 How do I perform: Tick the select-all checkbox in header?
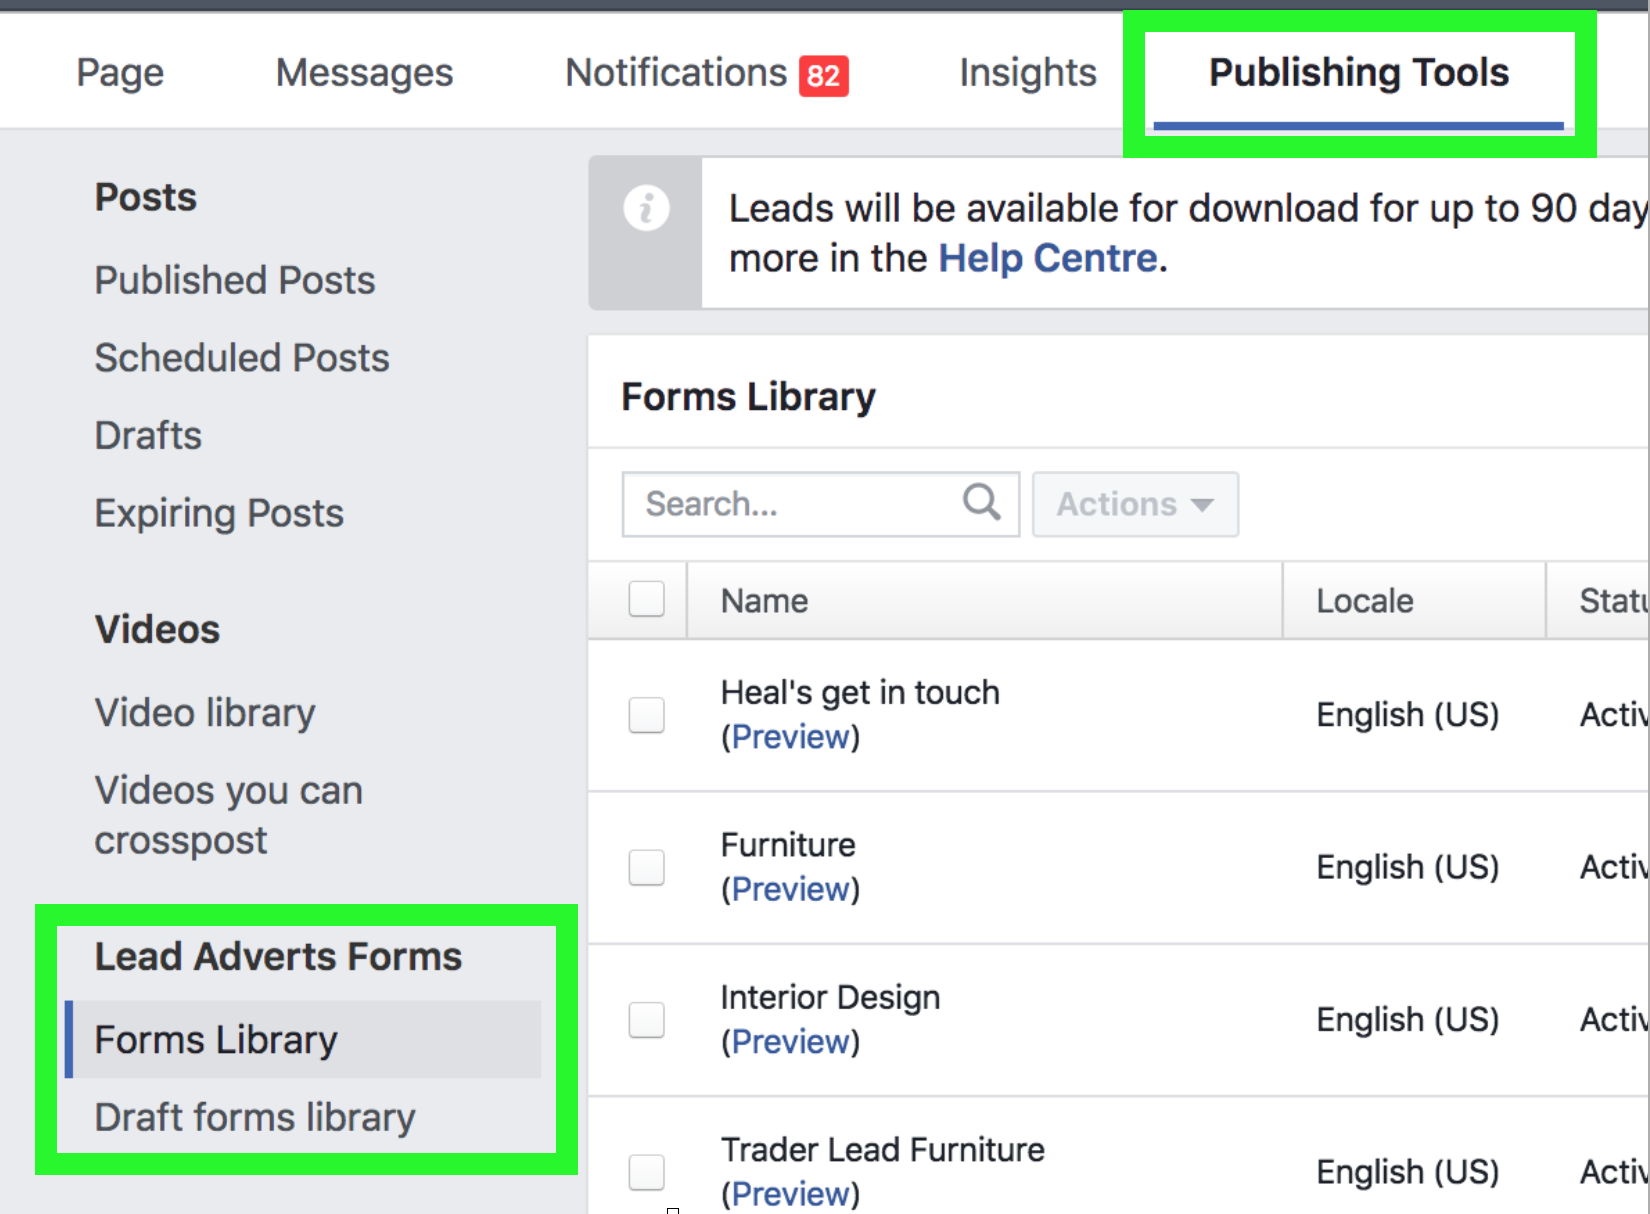click(x=646, y=599)
